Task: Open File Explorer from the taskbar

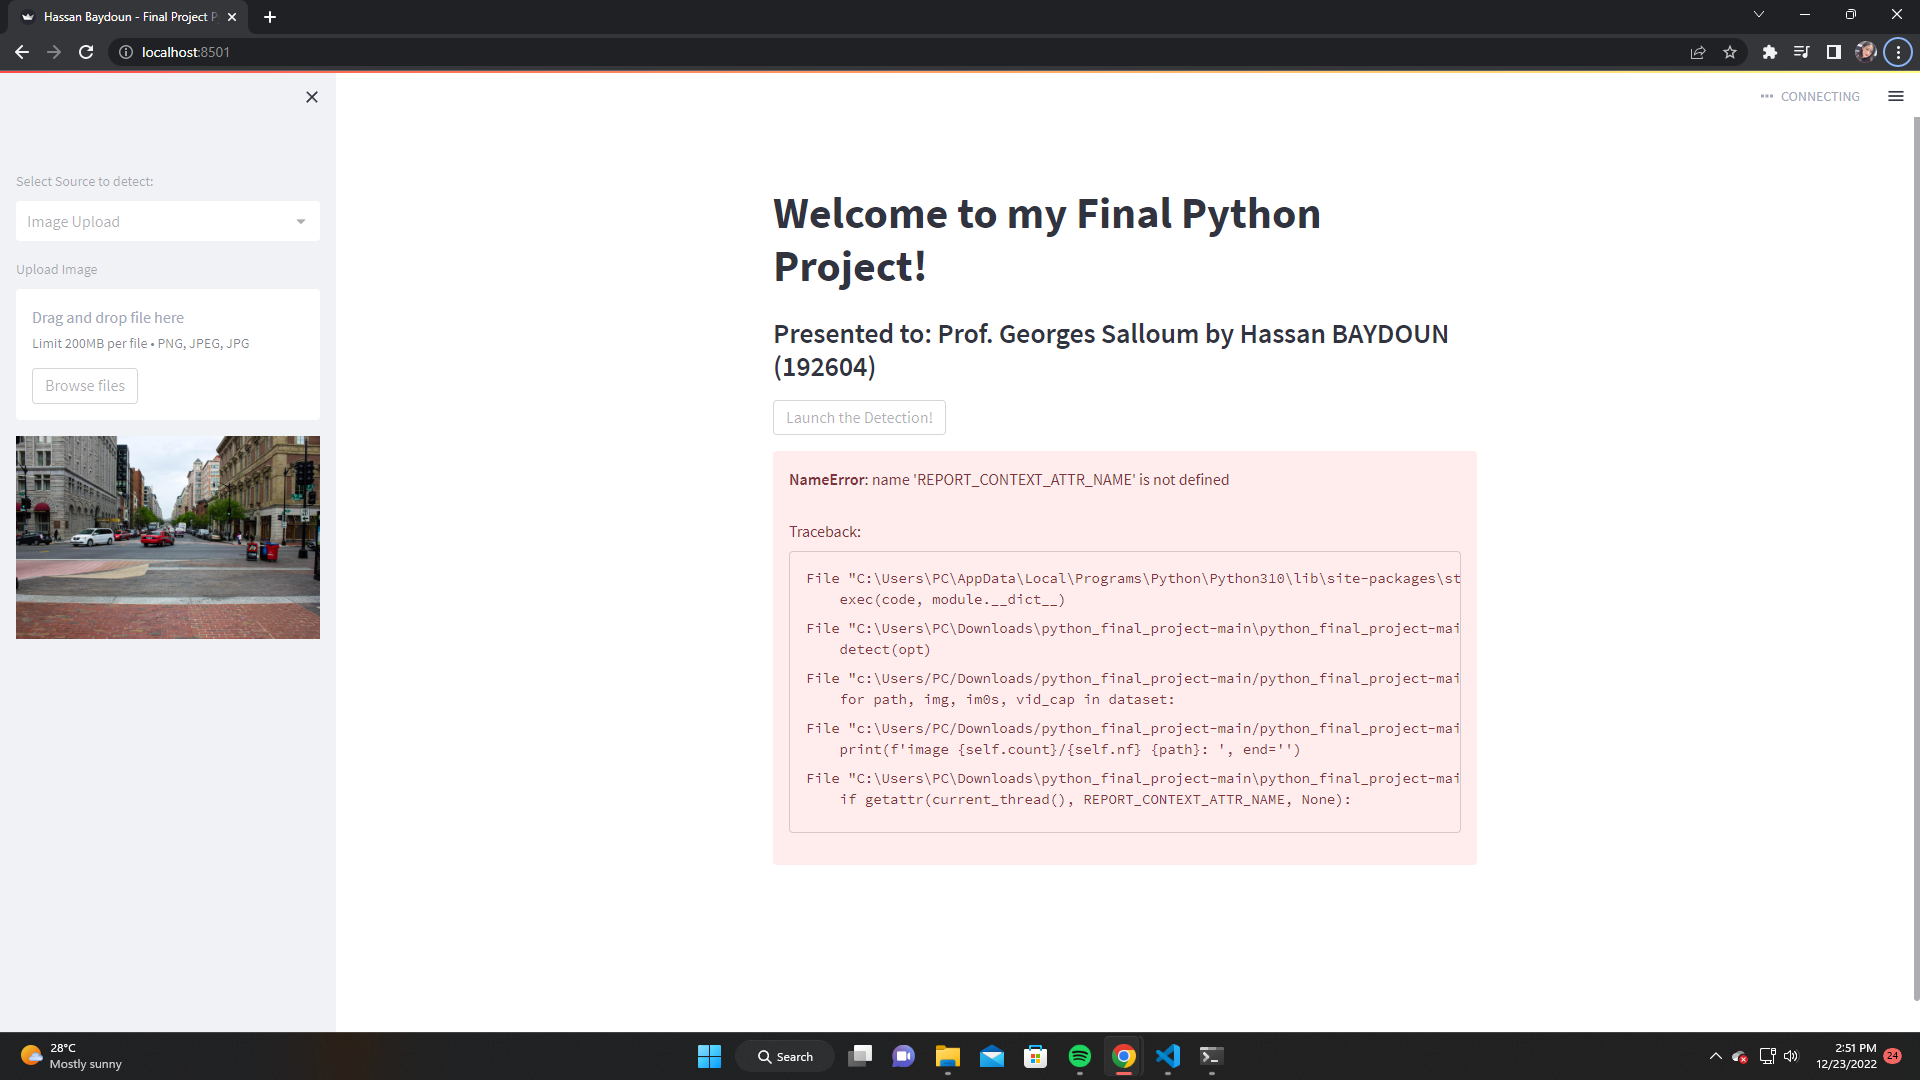Action: [948, 1056]
